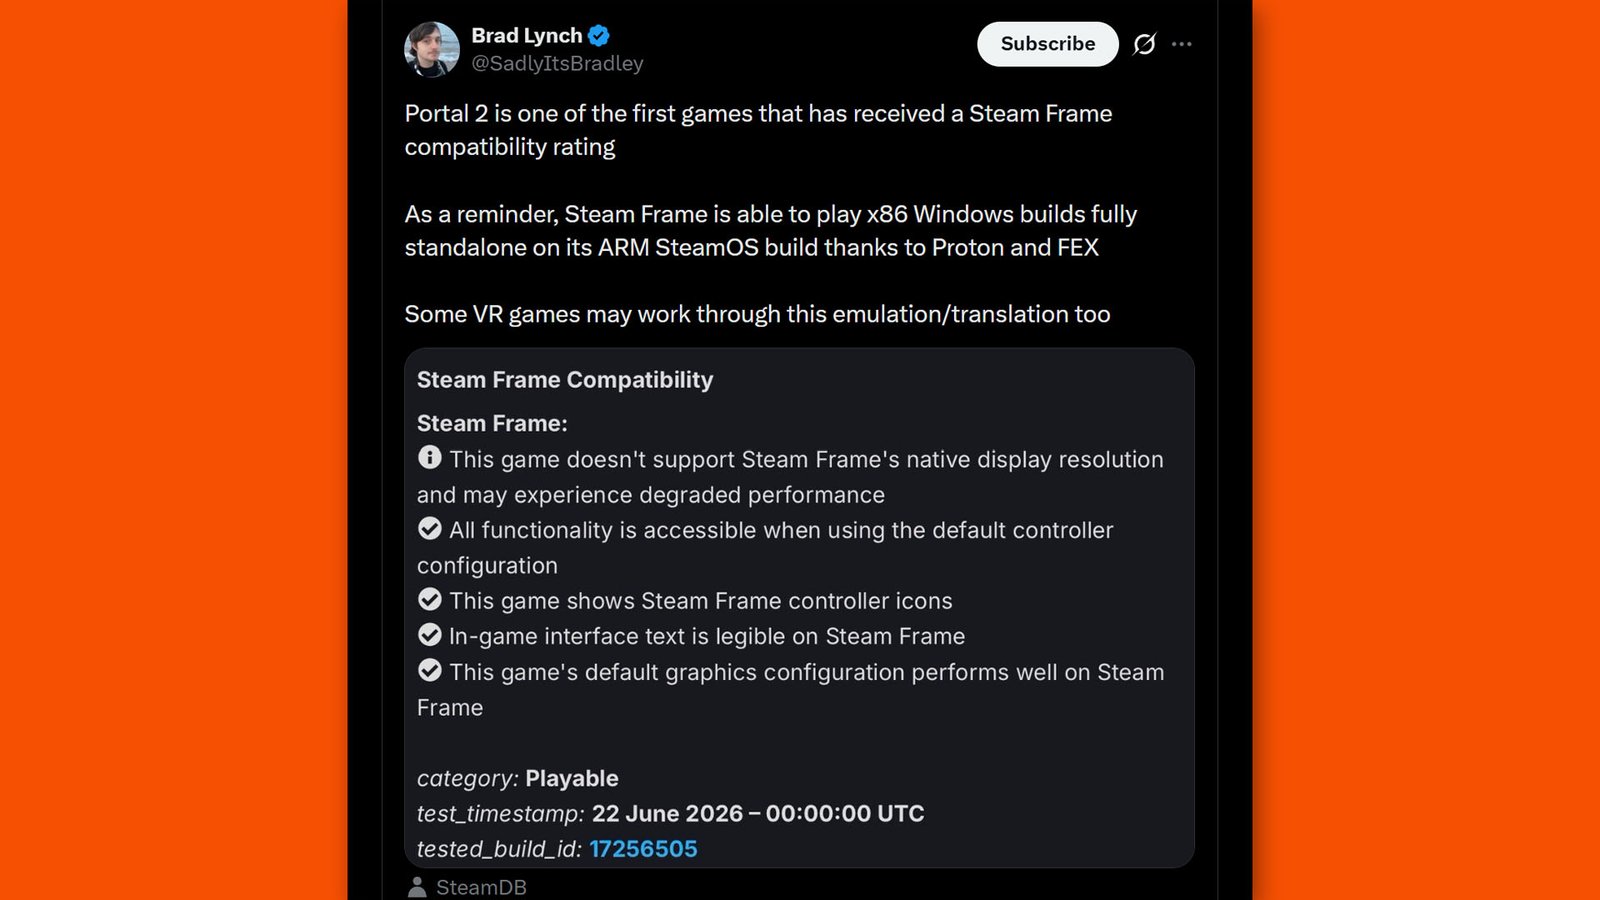Open the three-dot more options menu
The width and height of the screenshot is (1600, 900).
coord(1182,44)
